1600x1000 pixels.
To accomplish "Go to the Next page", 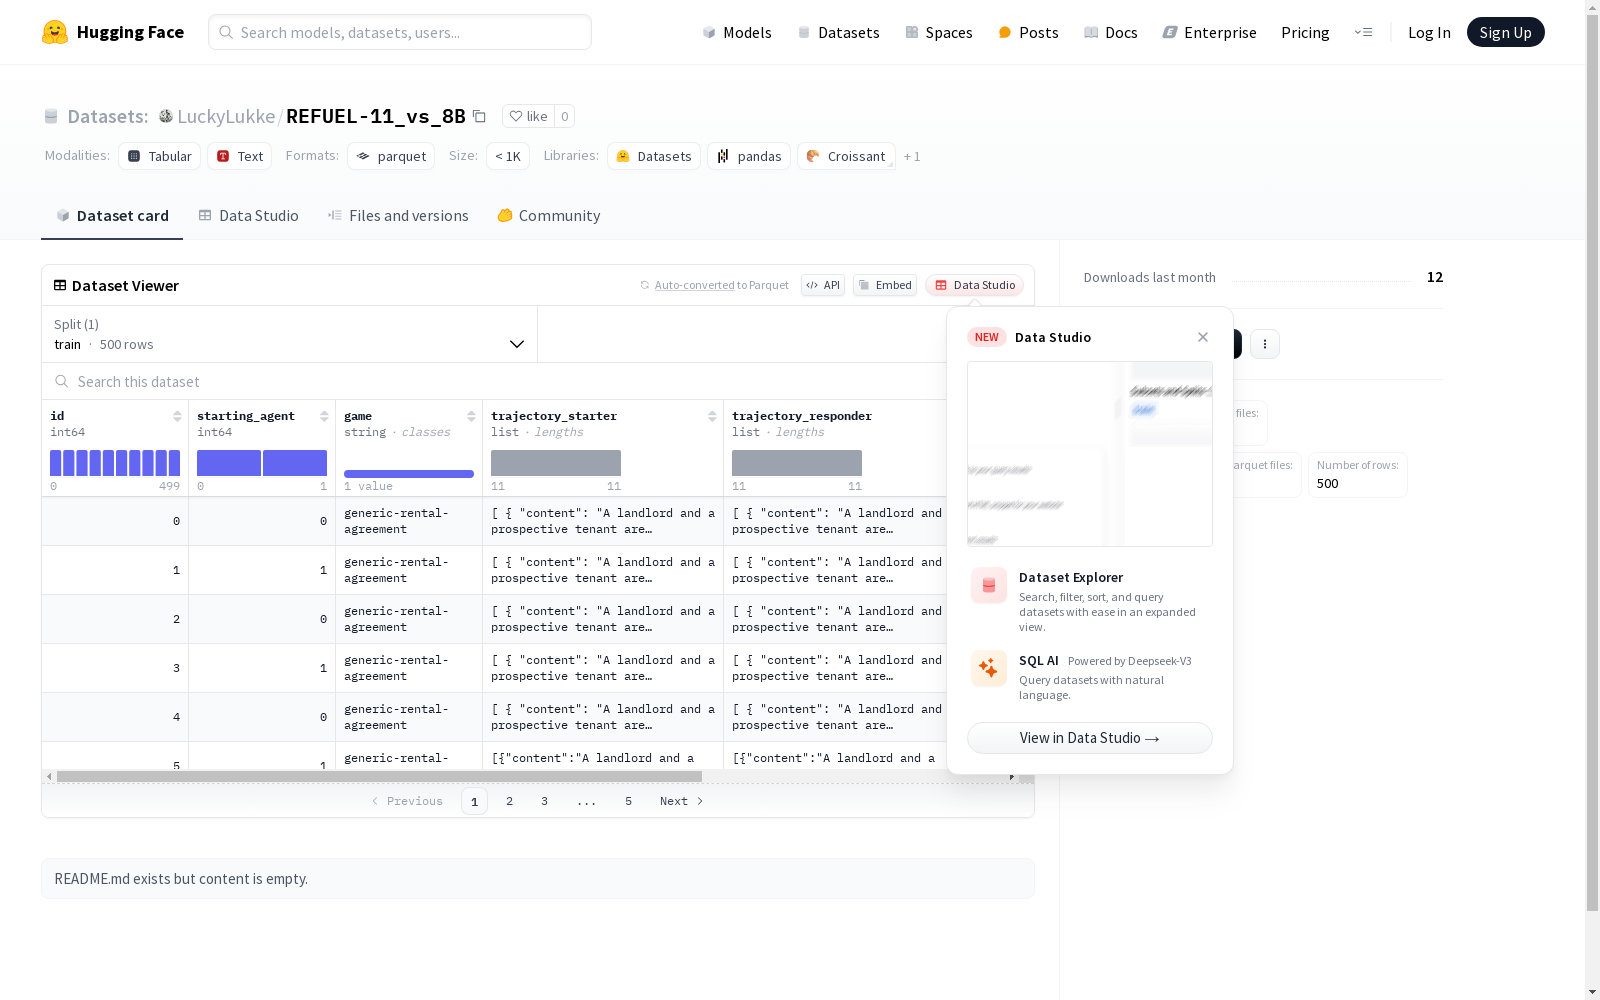I will [682, 801].
